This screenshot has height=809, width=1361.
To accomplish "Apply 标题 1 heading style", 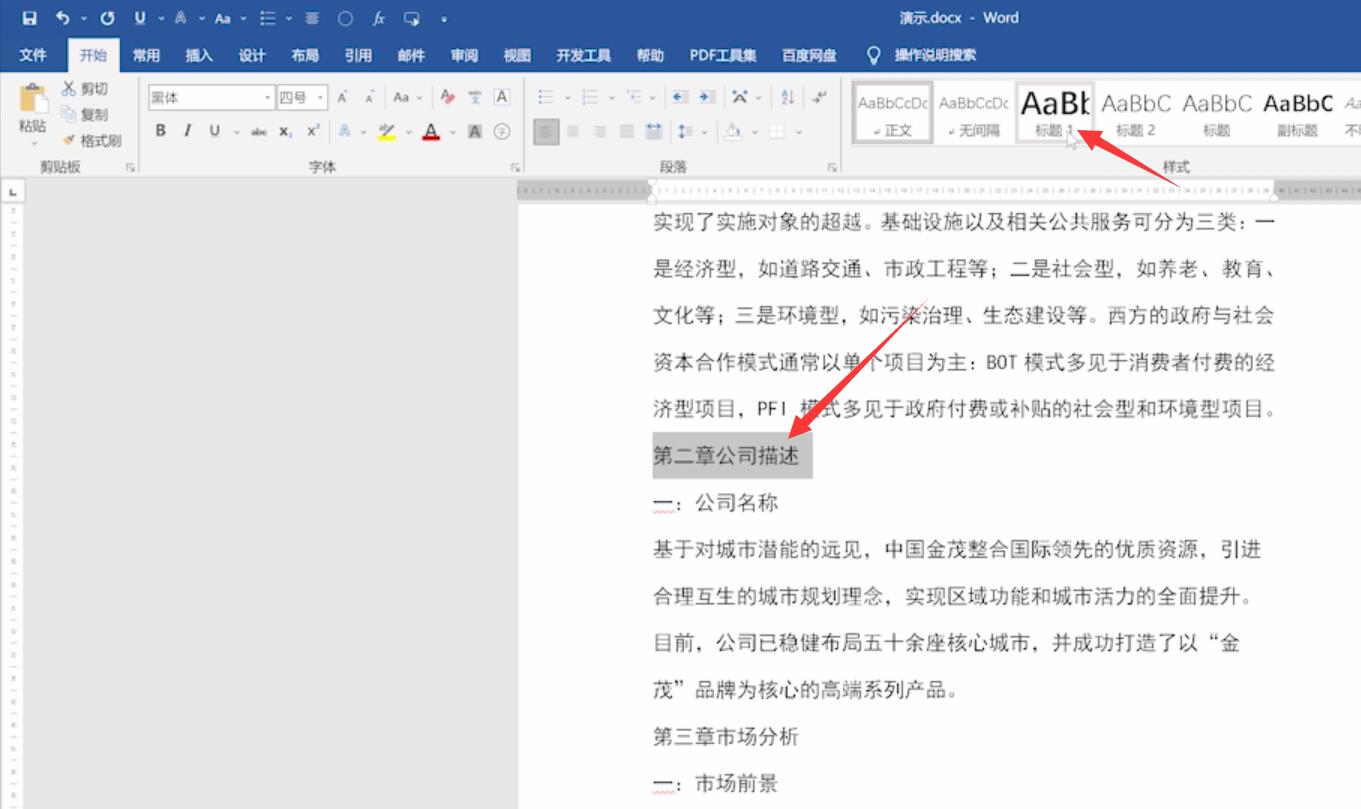I will (1055, 112).
